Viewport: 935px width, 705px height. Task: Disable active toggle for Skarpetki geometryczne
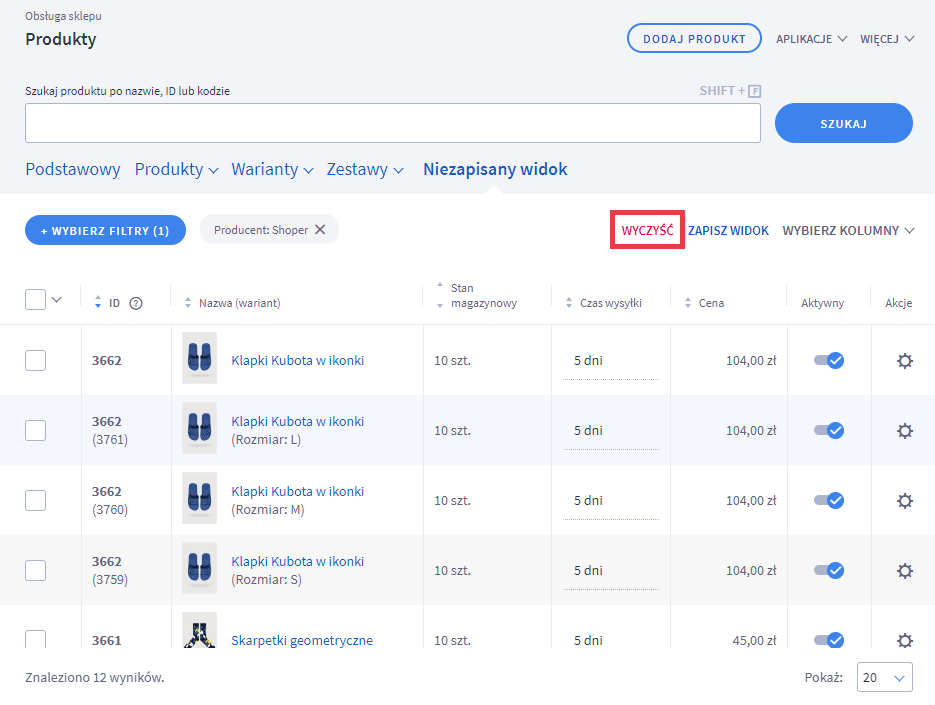829,640
